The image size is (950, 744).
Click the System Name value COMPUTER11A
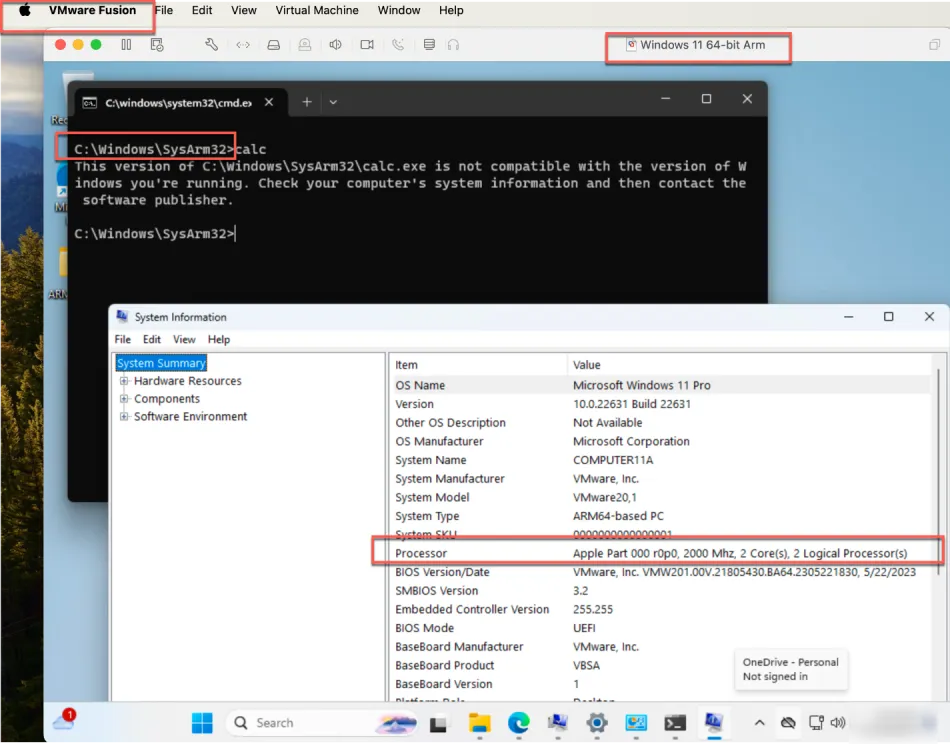(613, 460)
